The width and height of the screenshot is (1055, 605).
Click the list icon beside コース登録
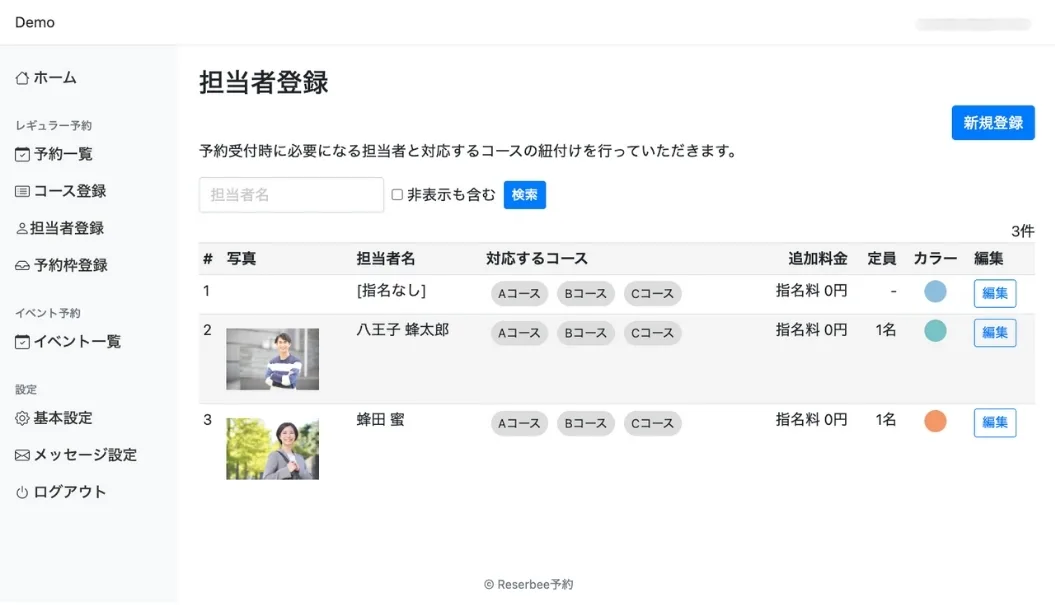point(22,191)
